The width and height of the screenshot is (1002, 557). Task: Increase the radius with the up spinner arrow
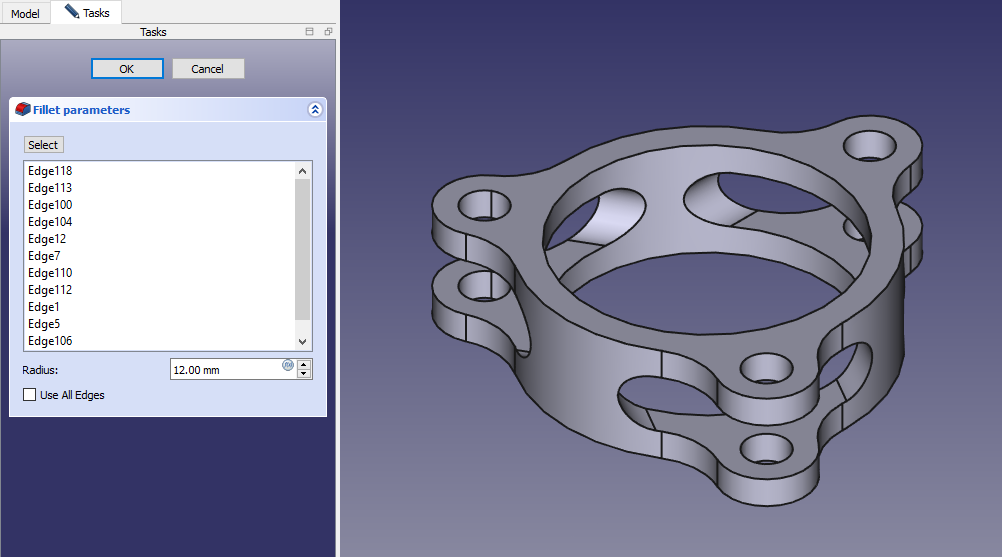(304, 364)
